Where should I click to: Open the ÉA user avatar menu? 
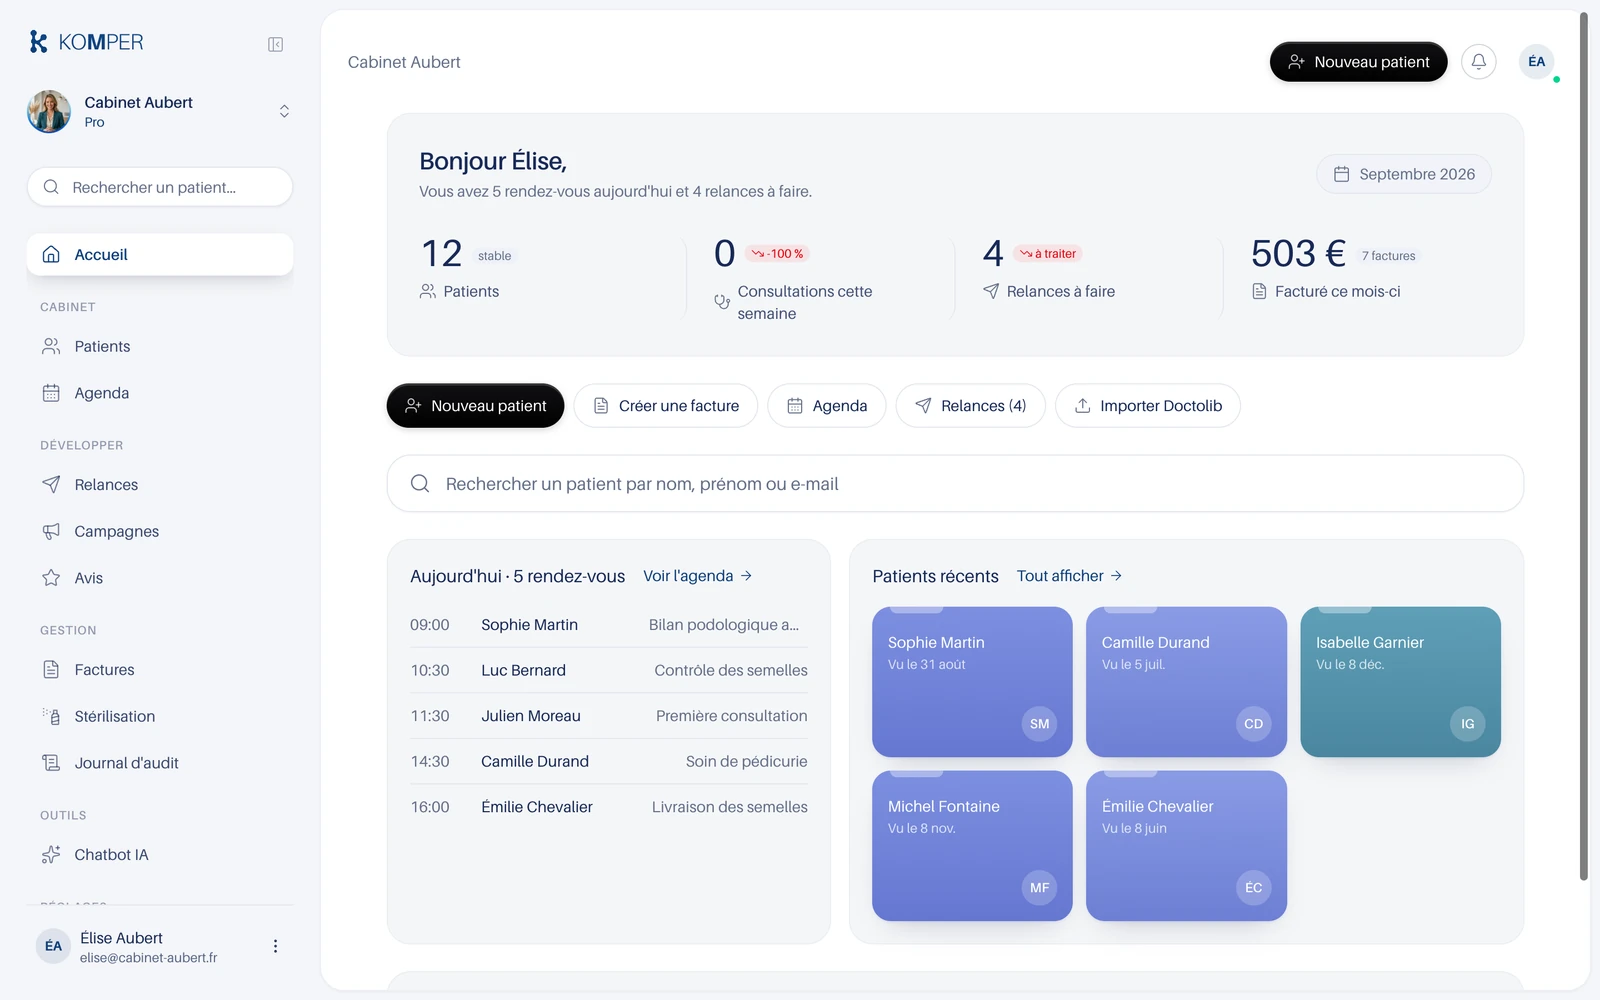tap(1536, 62)
